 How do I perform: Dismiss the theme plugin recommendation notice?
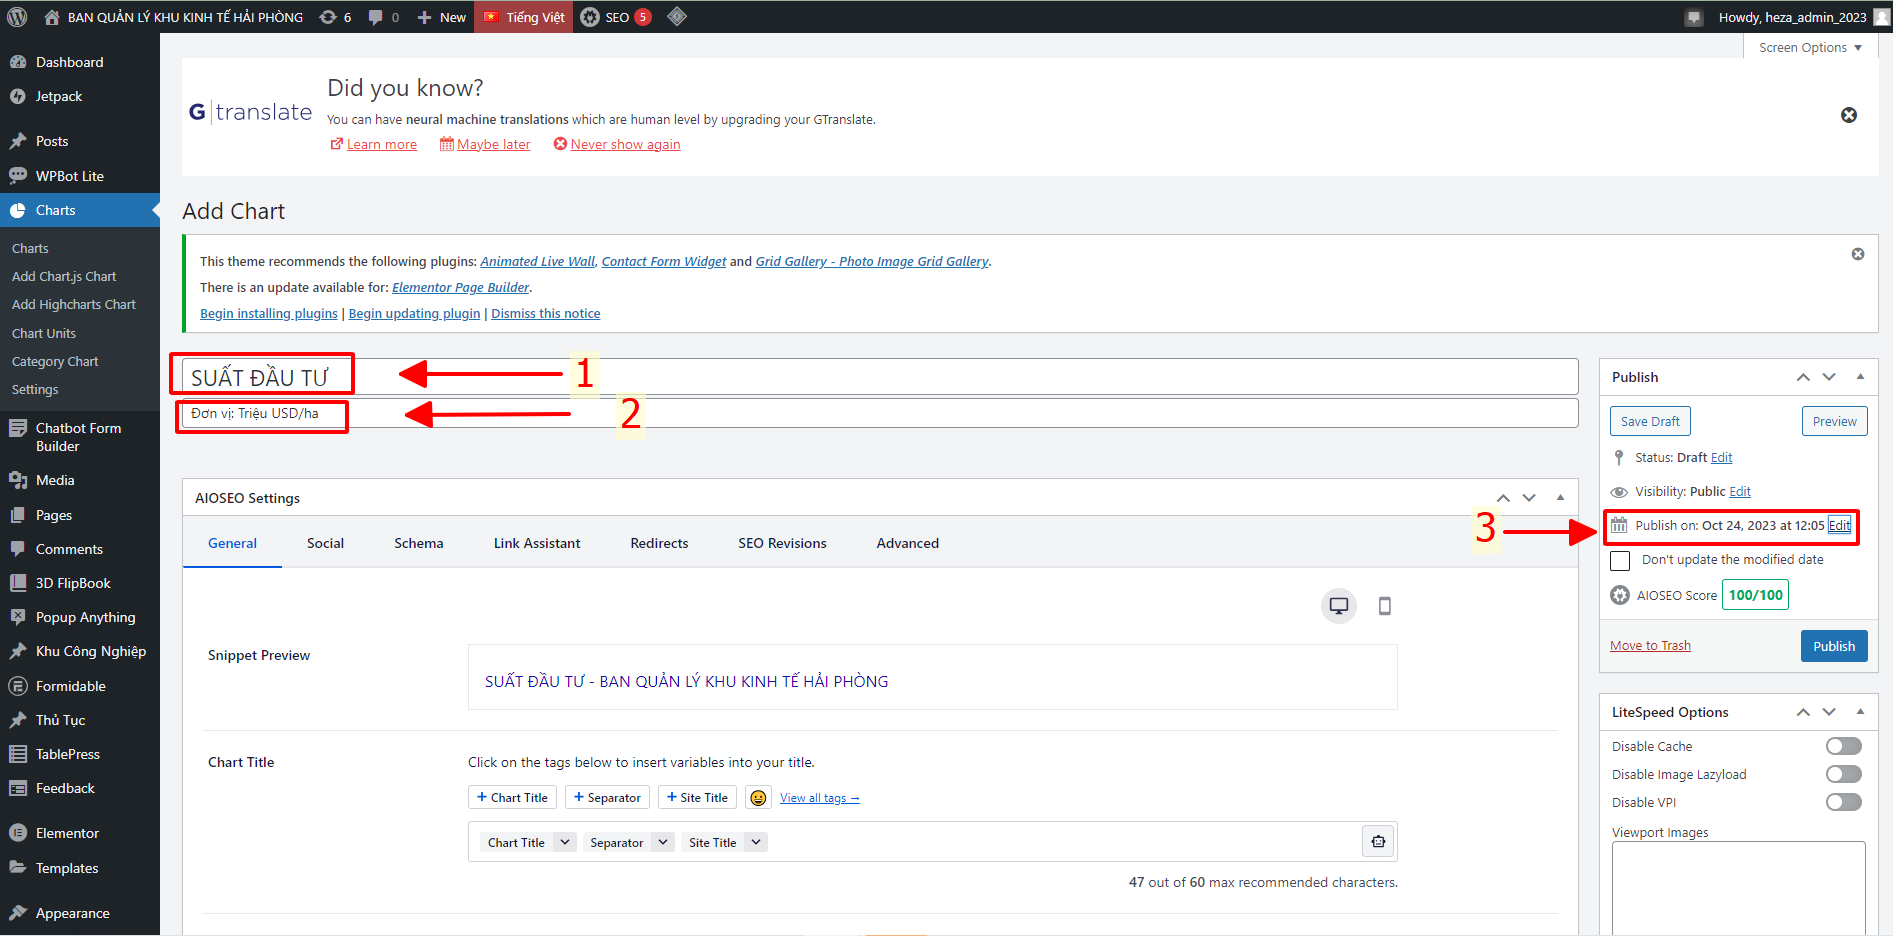click(1857, 254)
